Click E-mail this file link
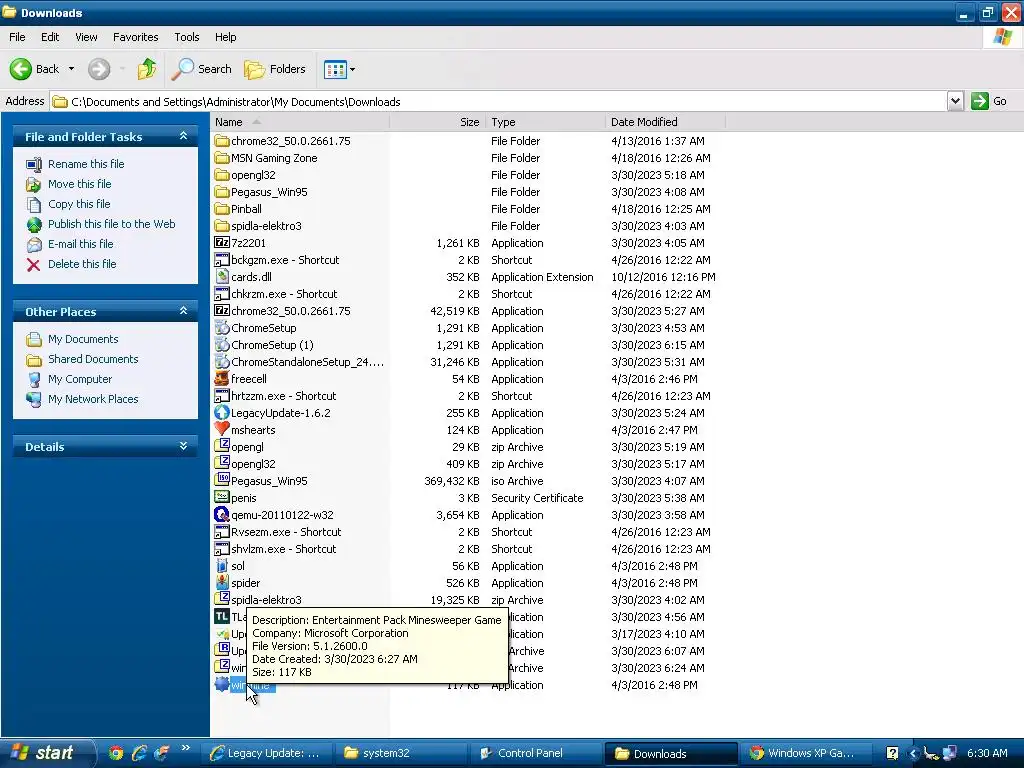 click(x=80, y=244)
